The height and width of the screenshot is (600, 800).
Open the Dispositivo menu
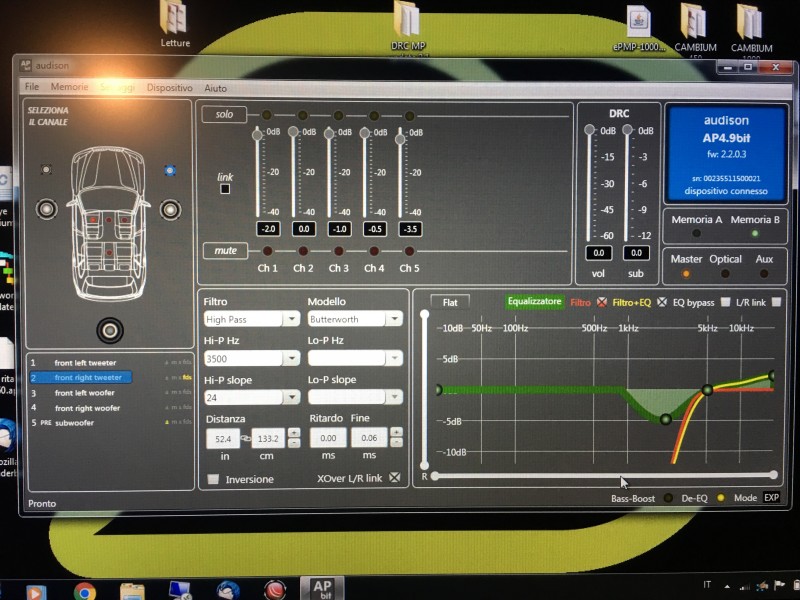tap(169, 88)
